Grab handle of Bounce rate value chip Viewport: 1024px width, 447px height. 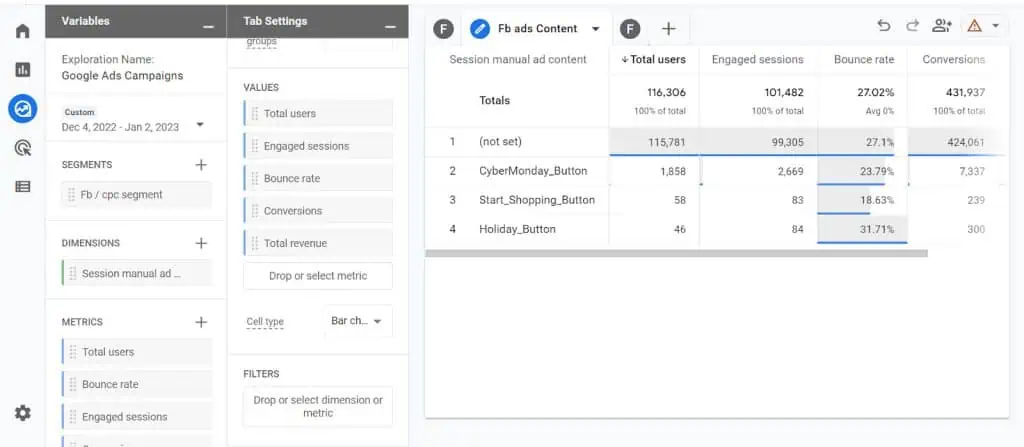255,178
